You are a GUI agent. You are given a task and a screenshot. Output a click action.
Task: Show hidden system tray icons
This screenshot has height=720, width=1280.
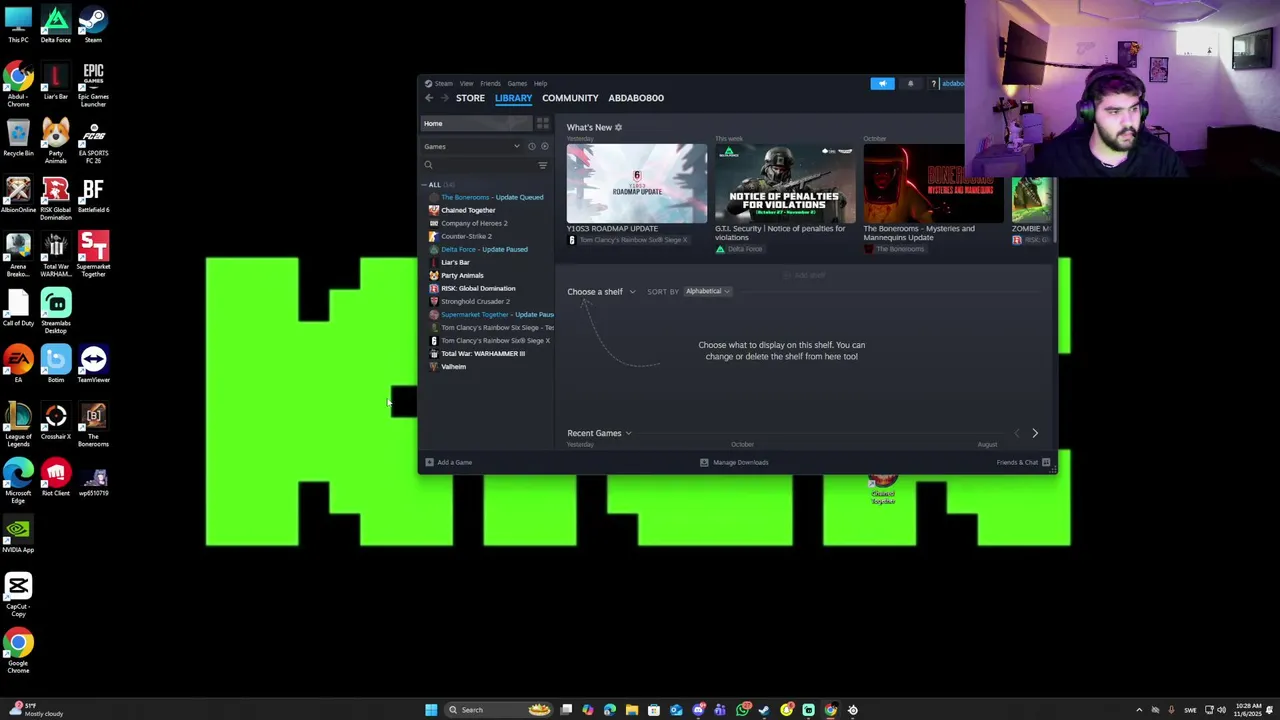point(1139,710)
